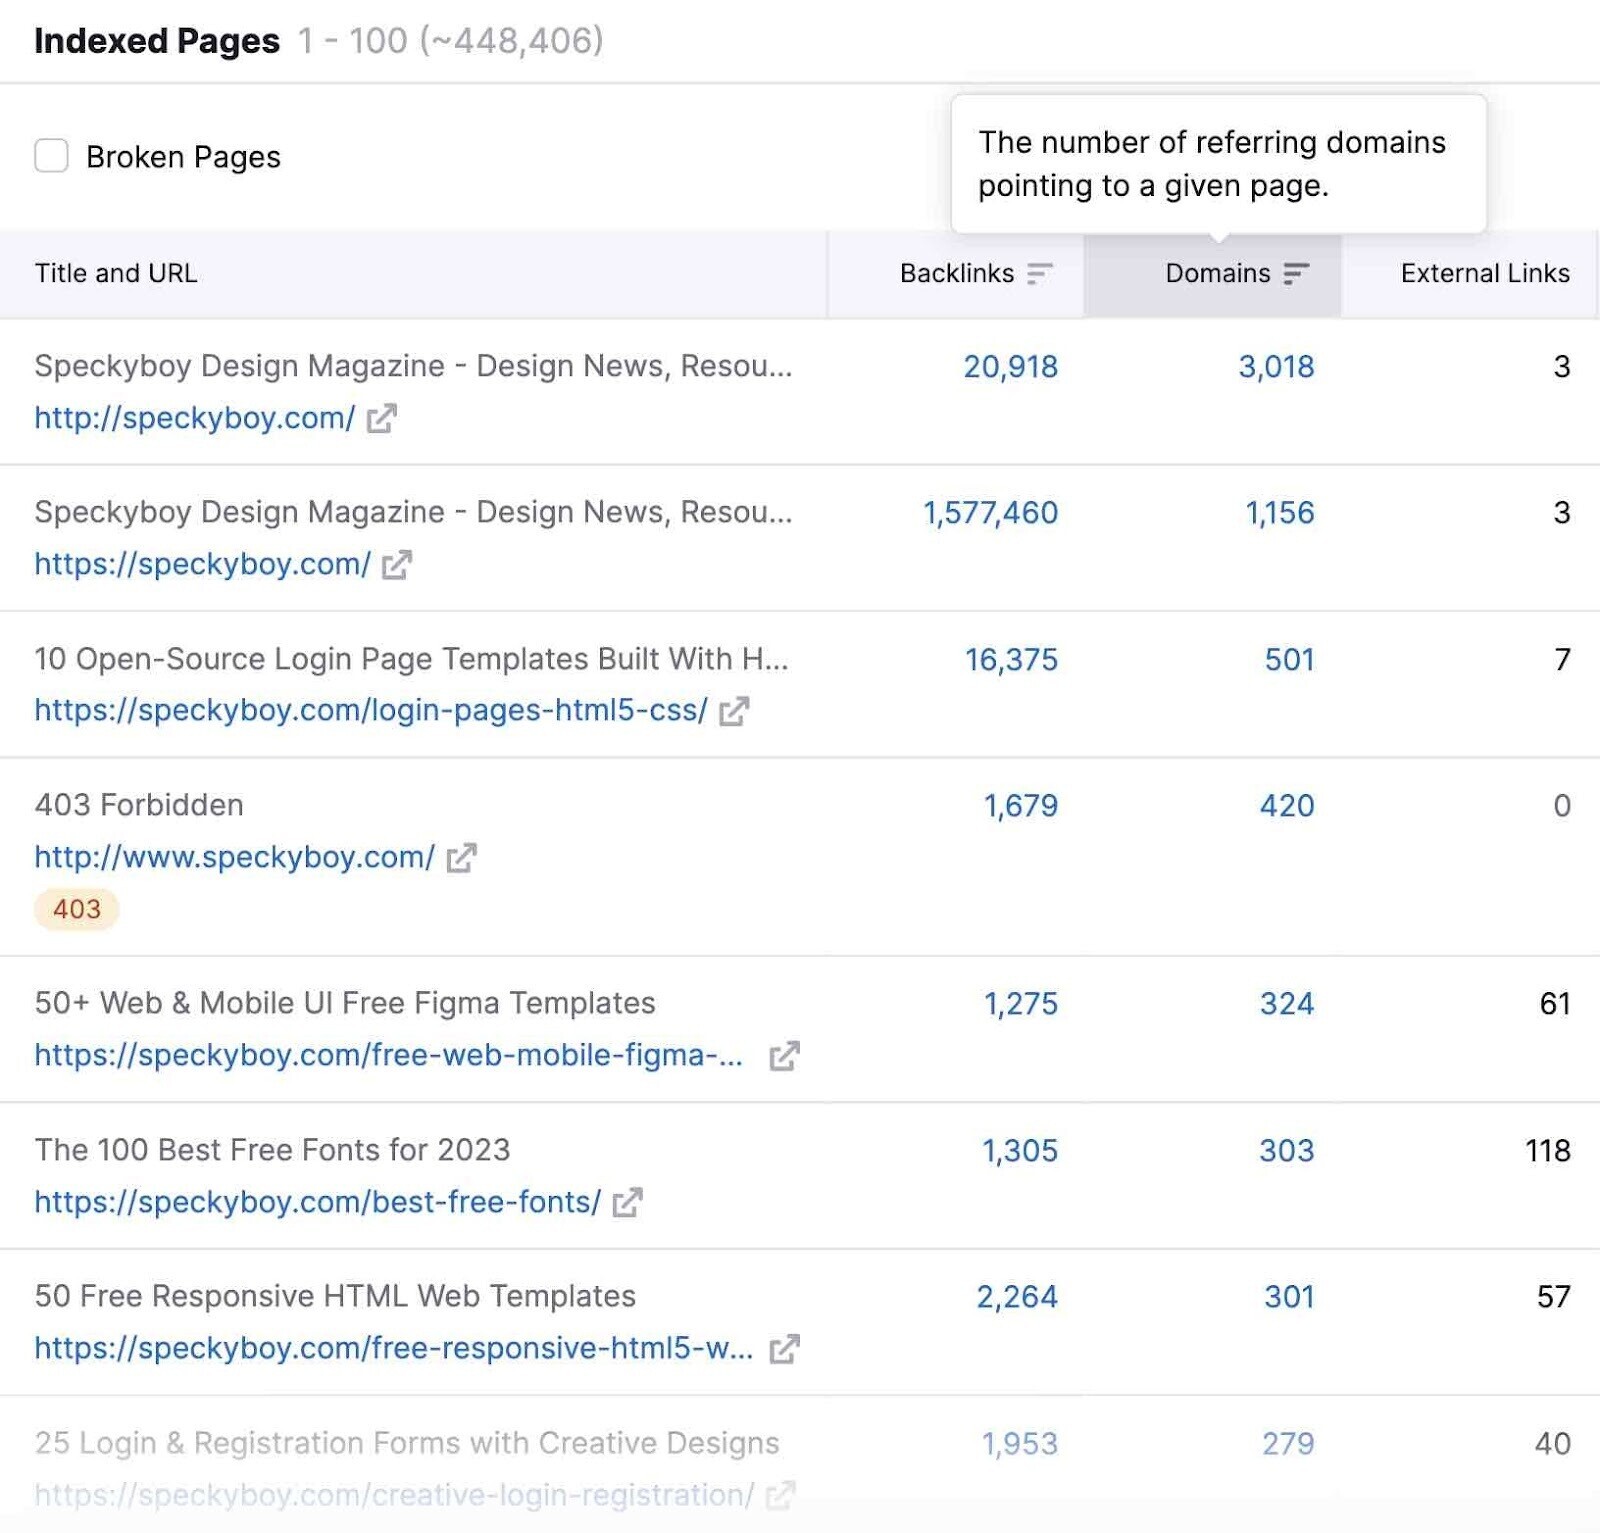Image resolution: width=1600 pixels, height=1533 pixels.
Task: Open backlinks count 1,953
Action: (x=1020, y=1444)
